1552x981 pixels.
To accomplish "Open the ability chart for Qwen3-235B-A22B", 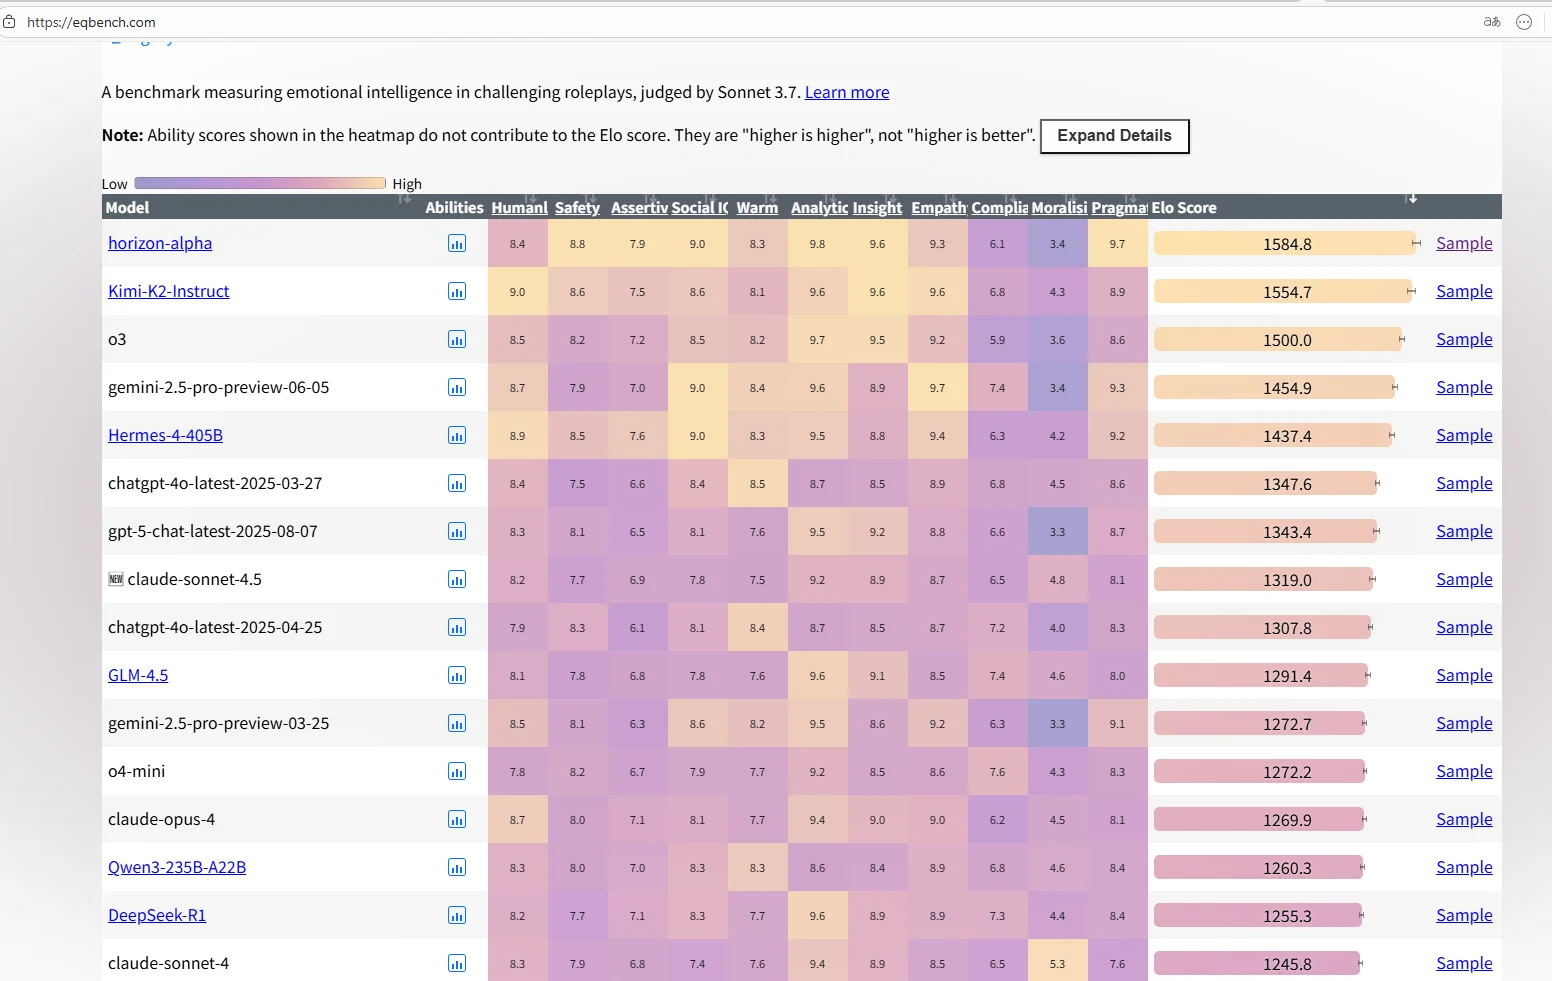I will point(457,868).
